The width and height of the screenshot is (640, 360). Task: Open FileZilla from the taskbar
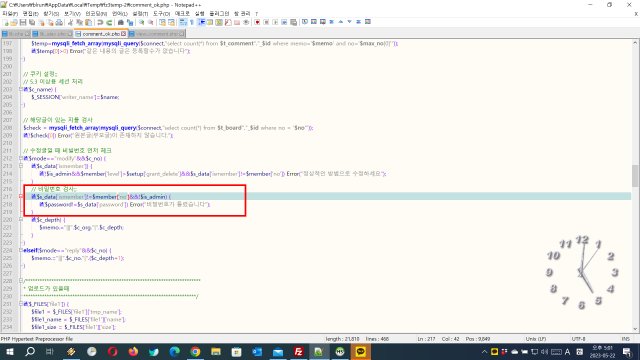pyautogui.click(x=299, y=351)
